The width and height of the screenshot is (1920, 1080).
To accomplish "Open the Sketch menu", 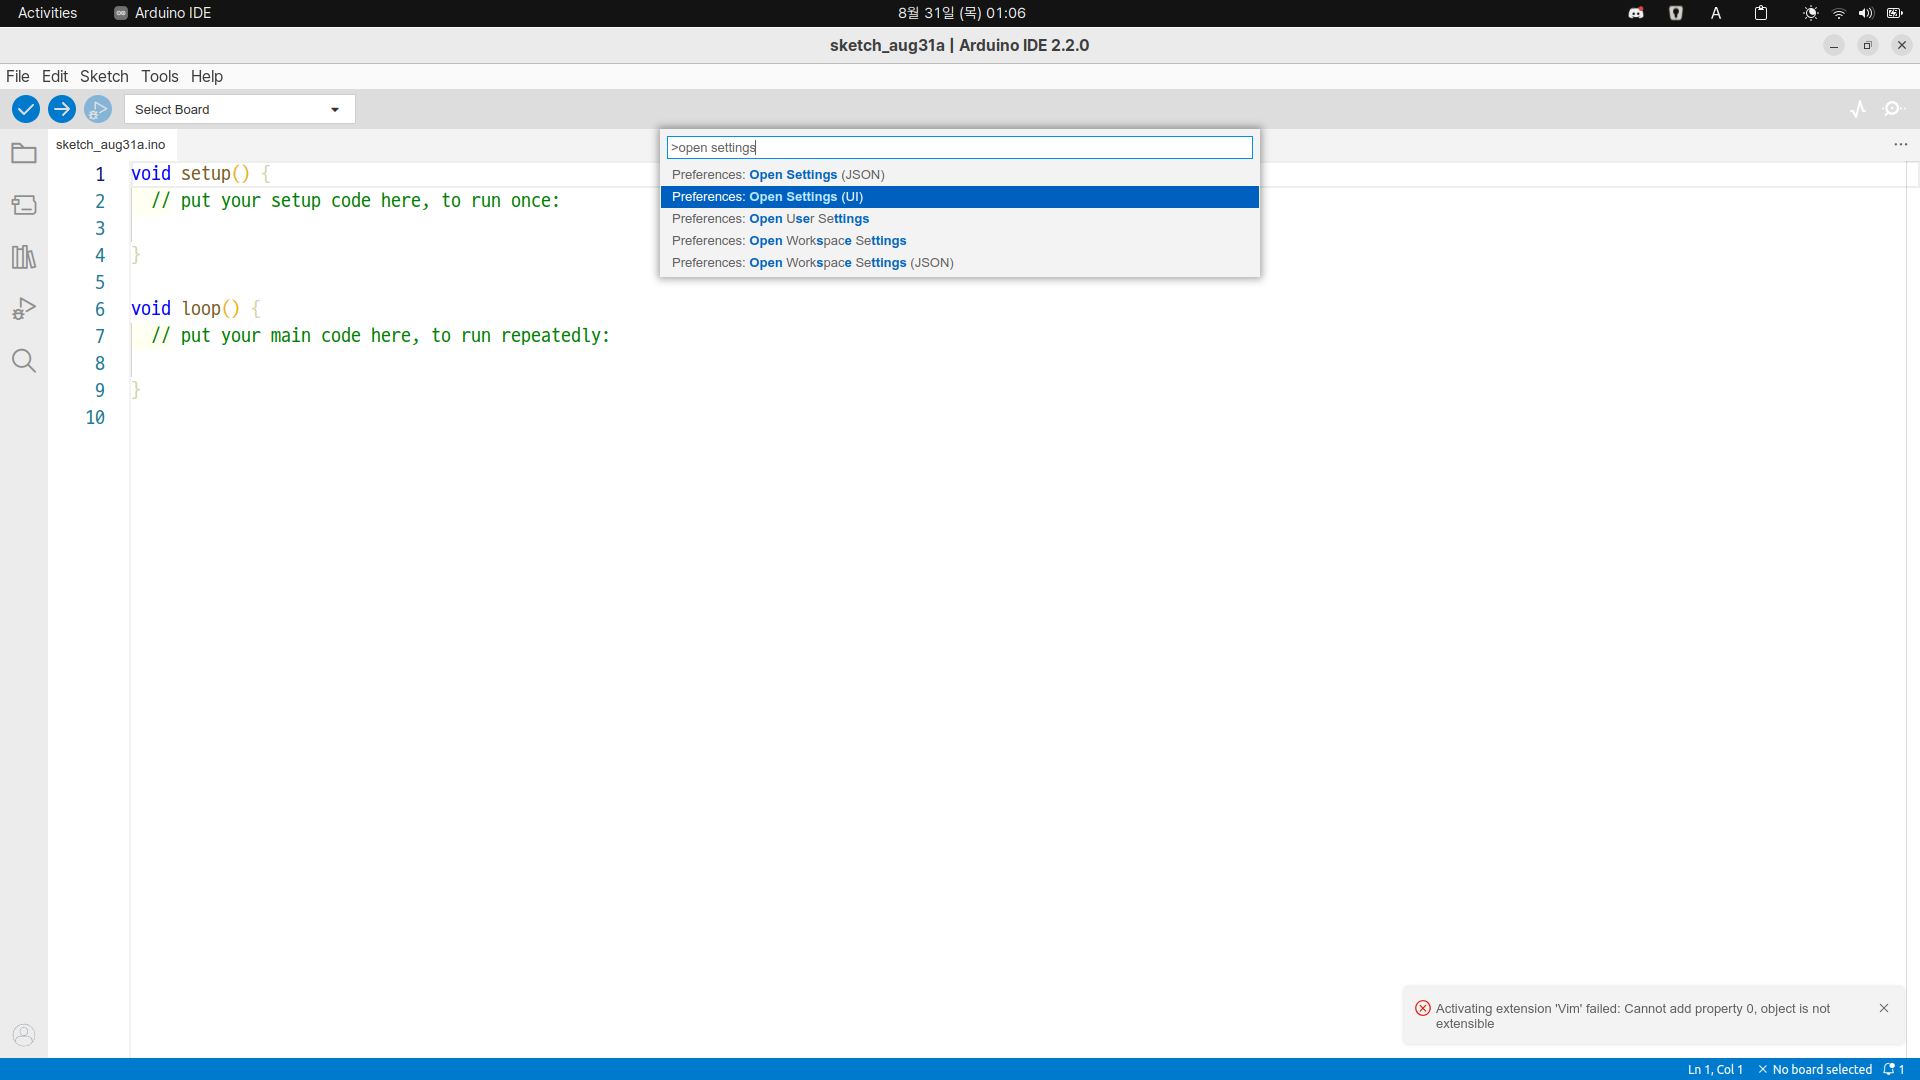I will tap(104, 76).
